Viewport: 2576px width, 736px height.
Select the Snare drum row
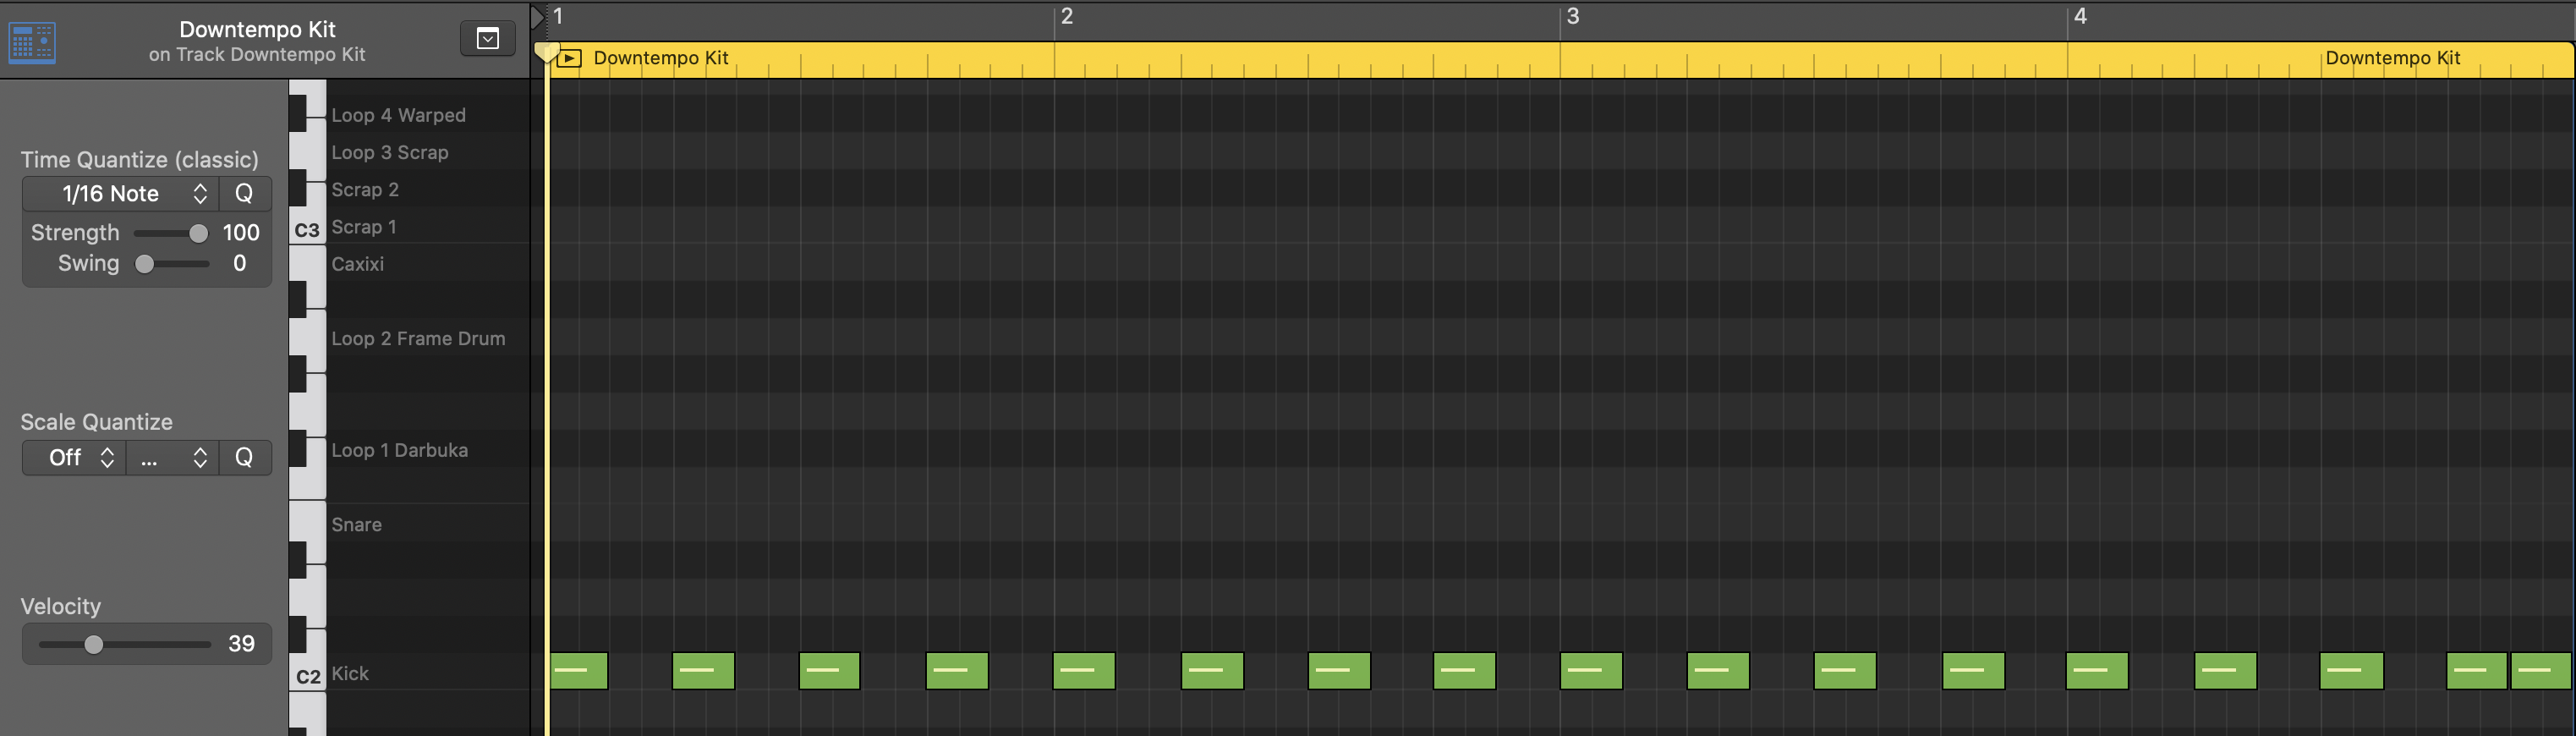[x=429, y=524]
